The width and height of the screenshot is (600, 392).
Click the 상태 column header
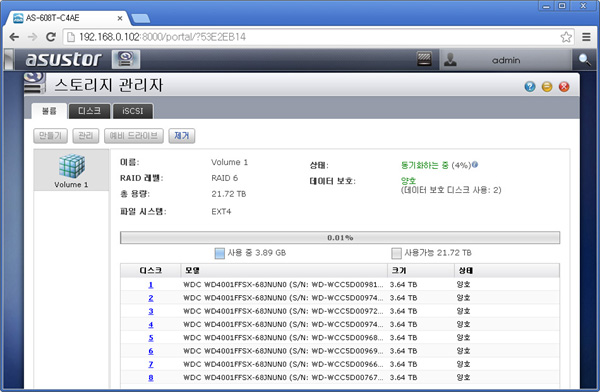coord(507,270)
